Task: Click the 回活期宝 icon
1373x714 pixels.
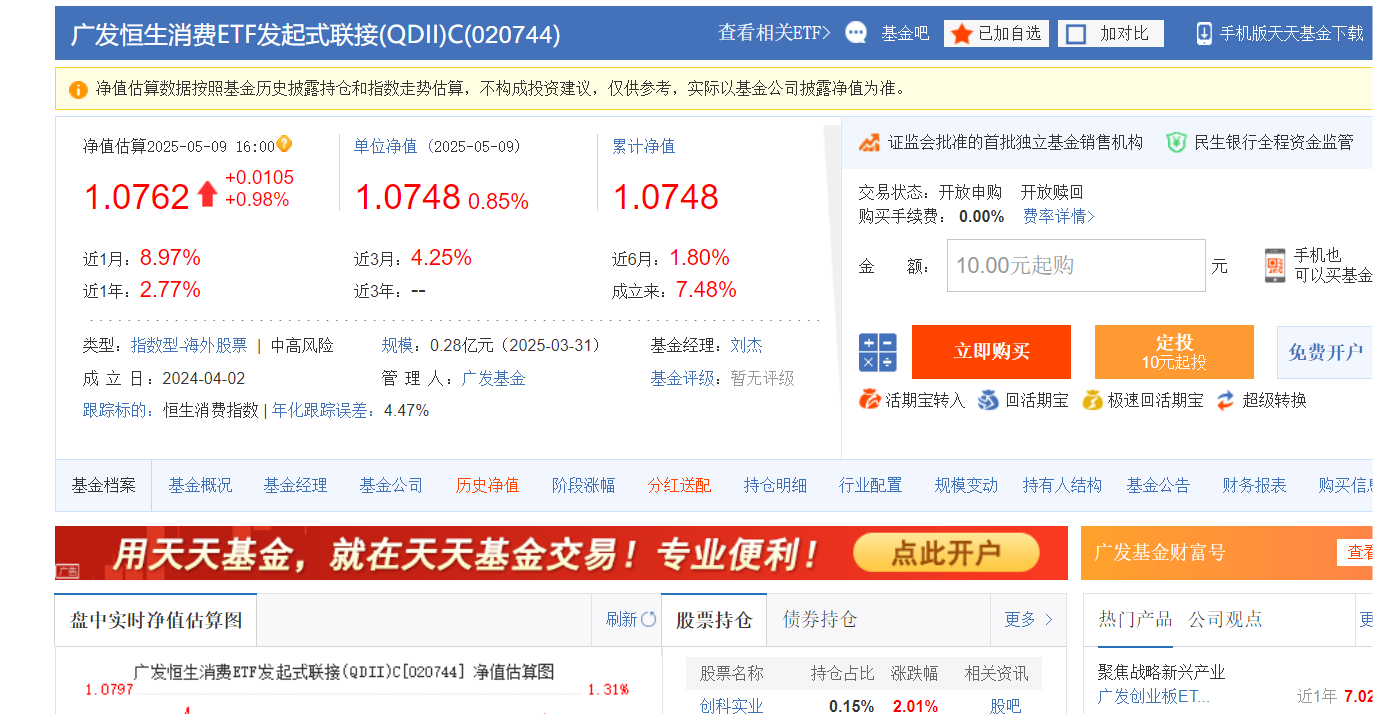Action: coord(988,400)
